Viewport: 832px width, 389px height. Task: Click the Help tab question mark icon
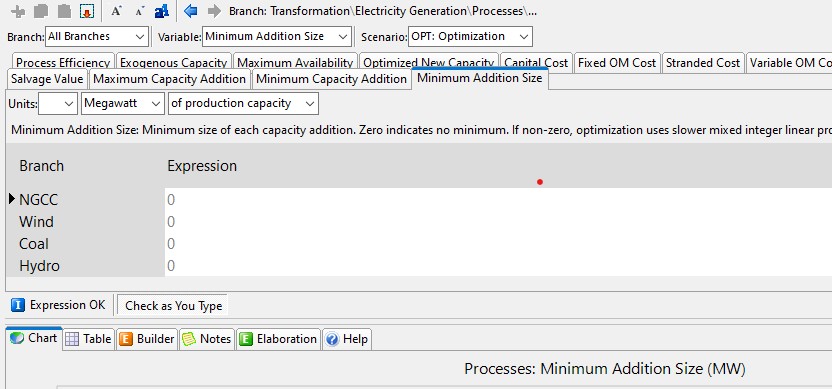(x=332, y=339)
